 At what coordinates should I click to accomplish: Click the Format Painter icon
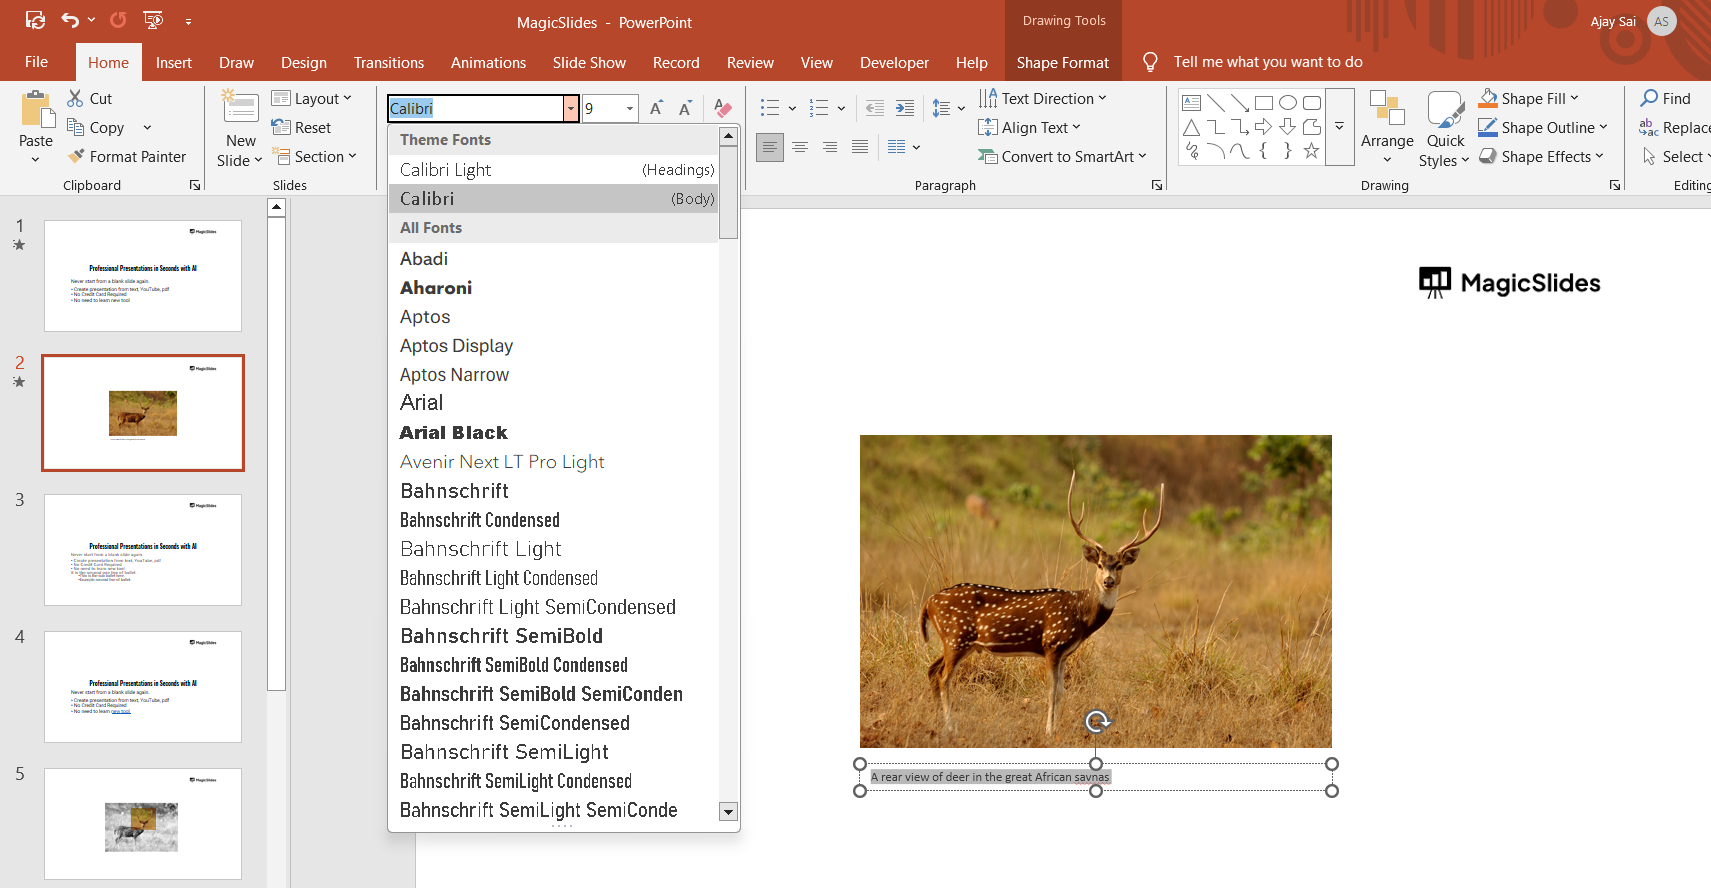(76, 157)
